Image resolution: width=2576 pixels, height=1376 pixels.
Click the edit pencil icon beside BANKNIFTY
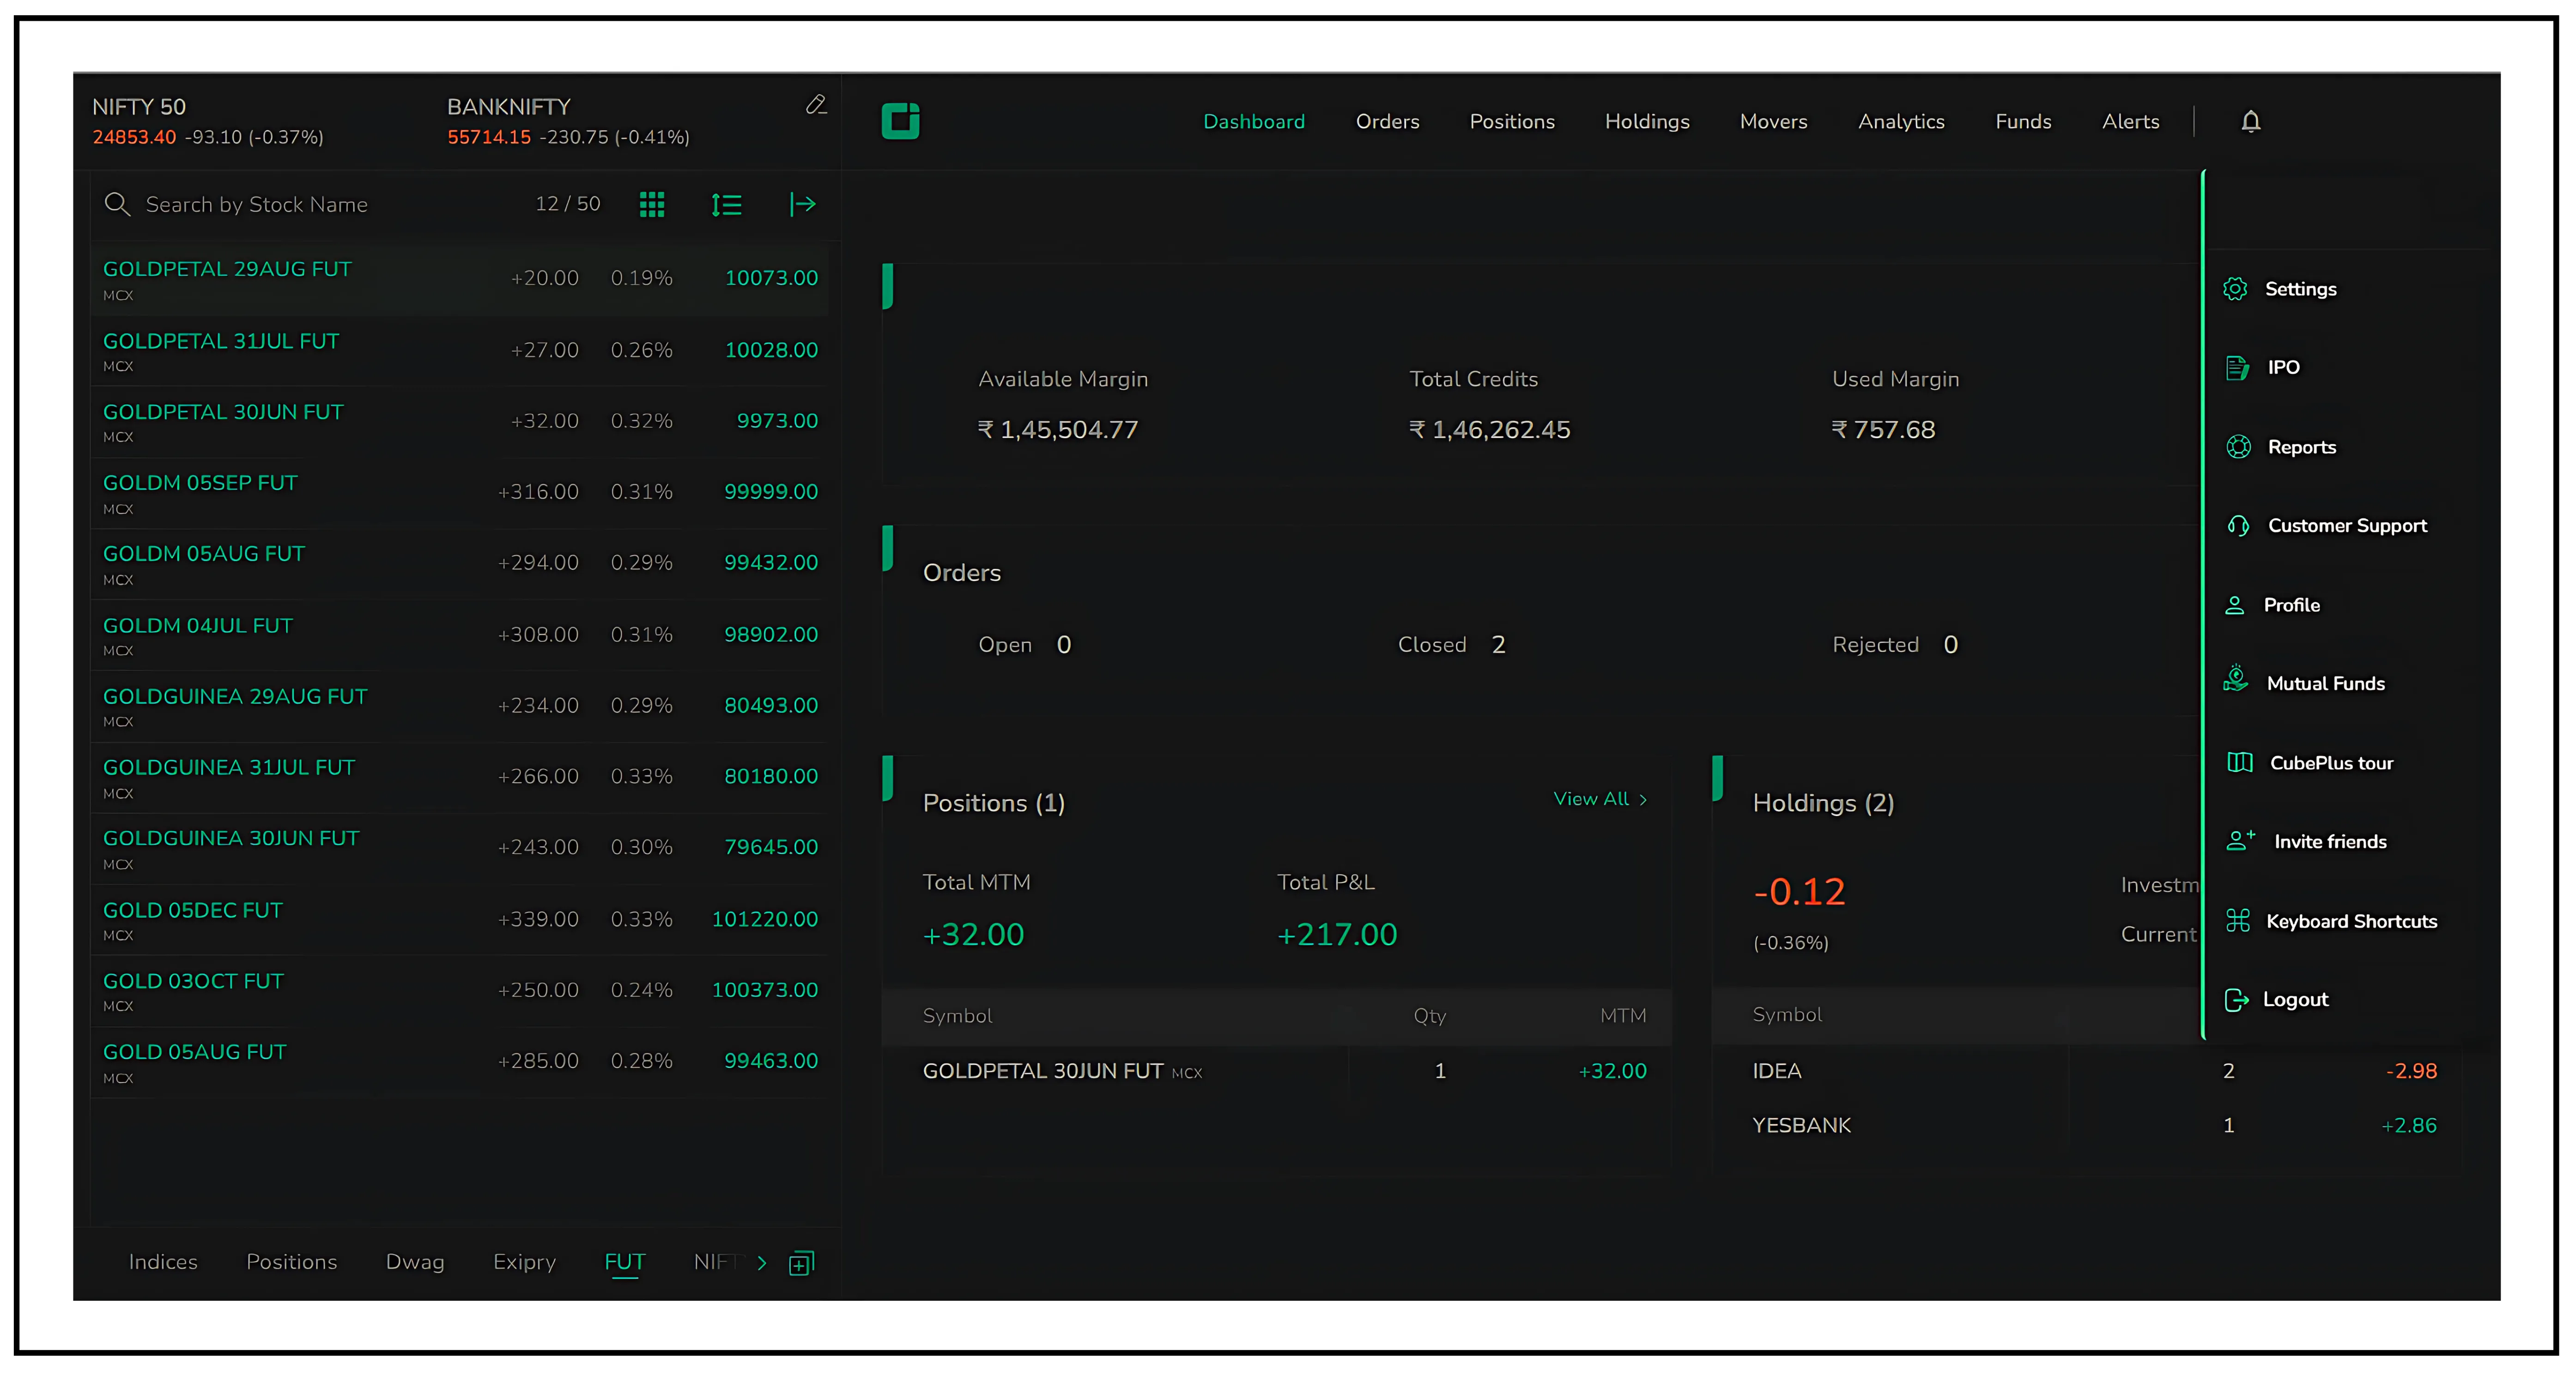tap(816, 105)
